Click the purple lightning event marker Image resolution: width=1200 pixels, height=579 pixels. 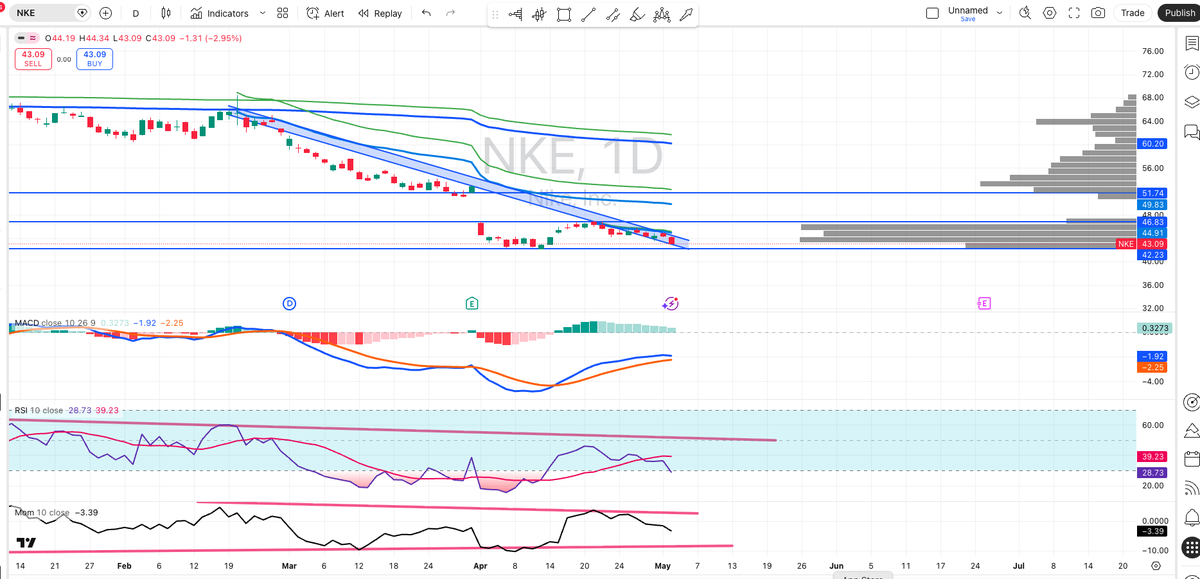(x=671, y=302)
